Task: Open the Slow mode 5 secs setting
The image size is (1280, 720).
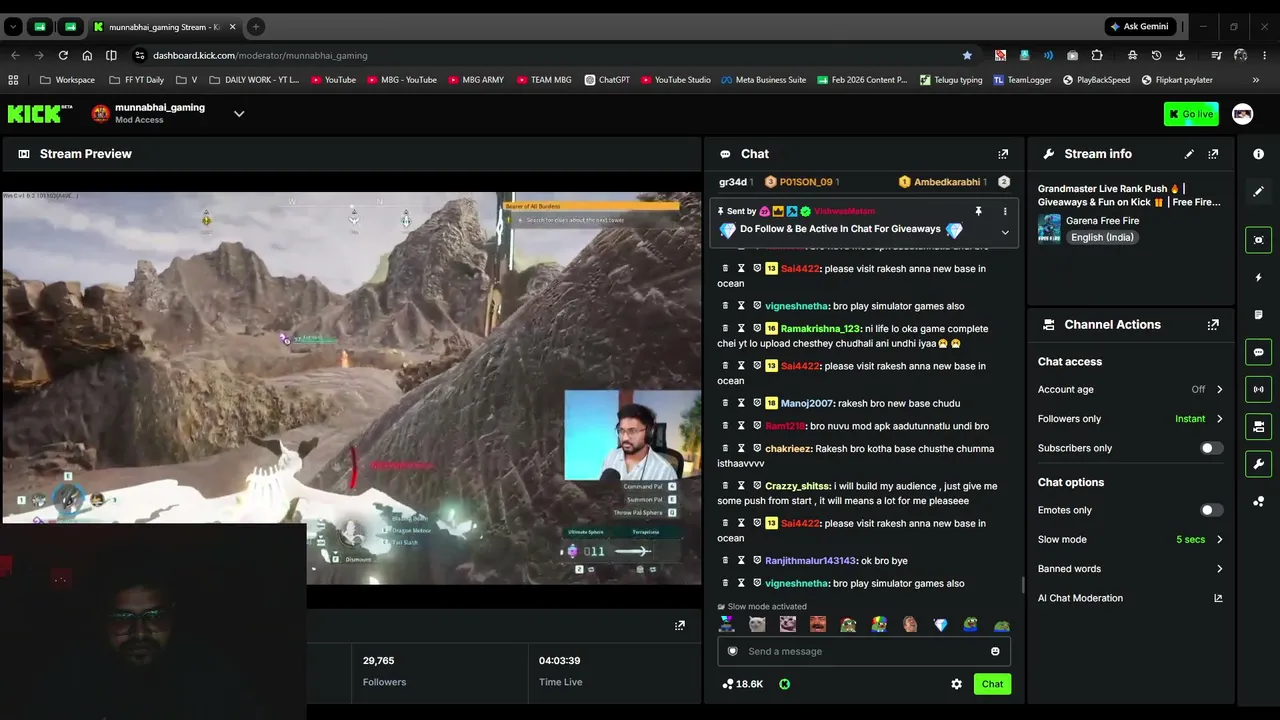Action: click(x=1130, y=540)
